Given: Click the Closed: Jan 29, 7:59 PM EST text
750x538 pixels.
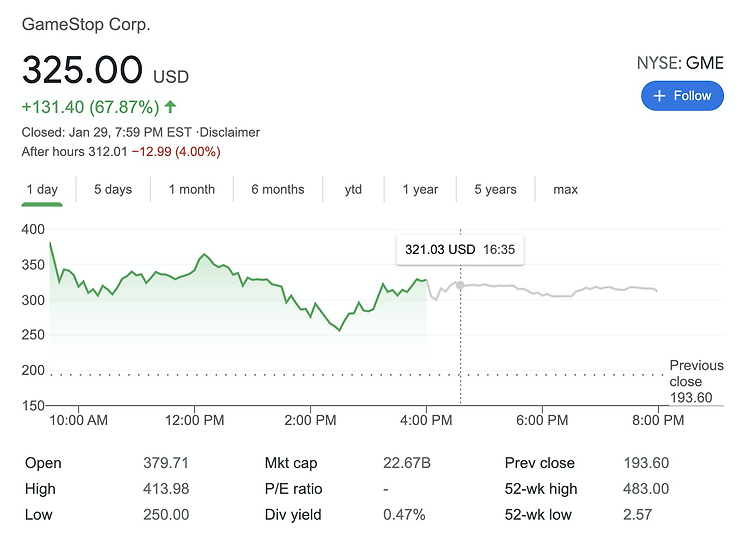Looking at the screenshot, I should click(107, 132).
